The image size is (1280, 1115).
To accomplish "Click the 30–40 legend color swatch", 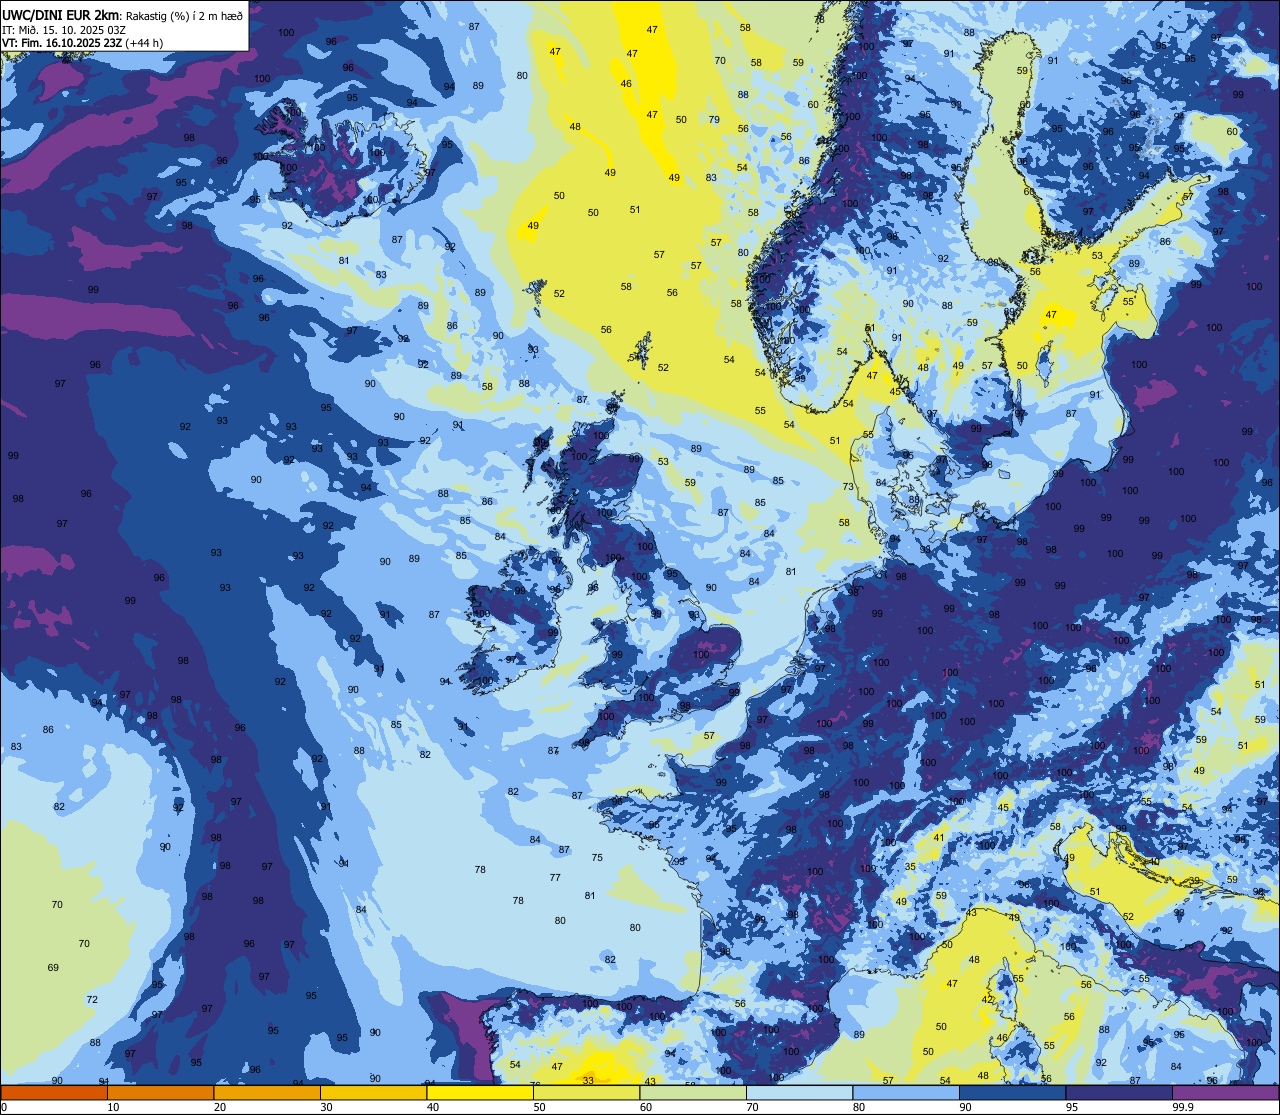I will pos(373,1092).
